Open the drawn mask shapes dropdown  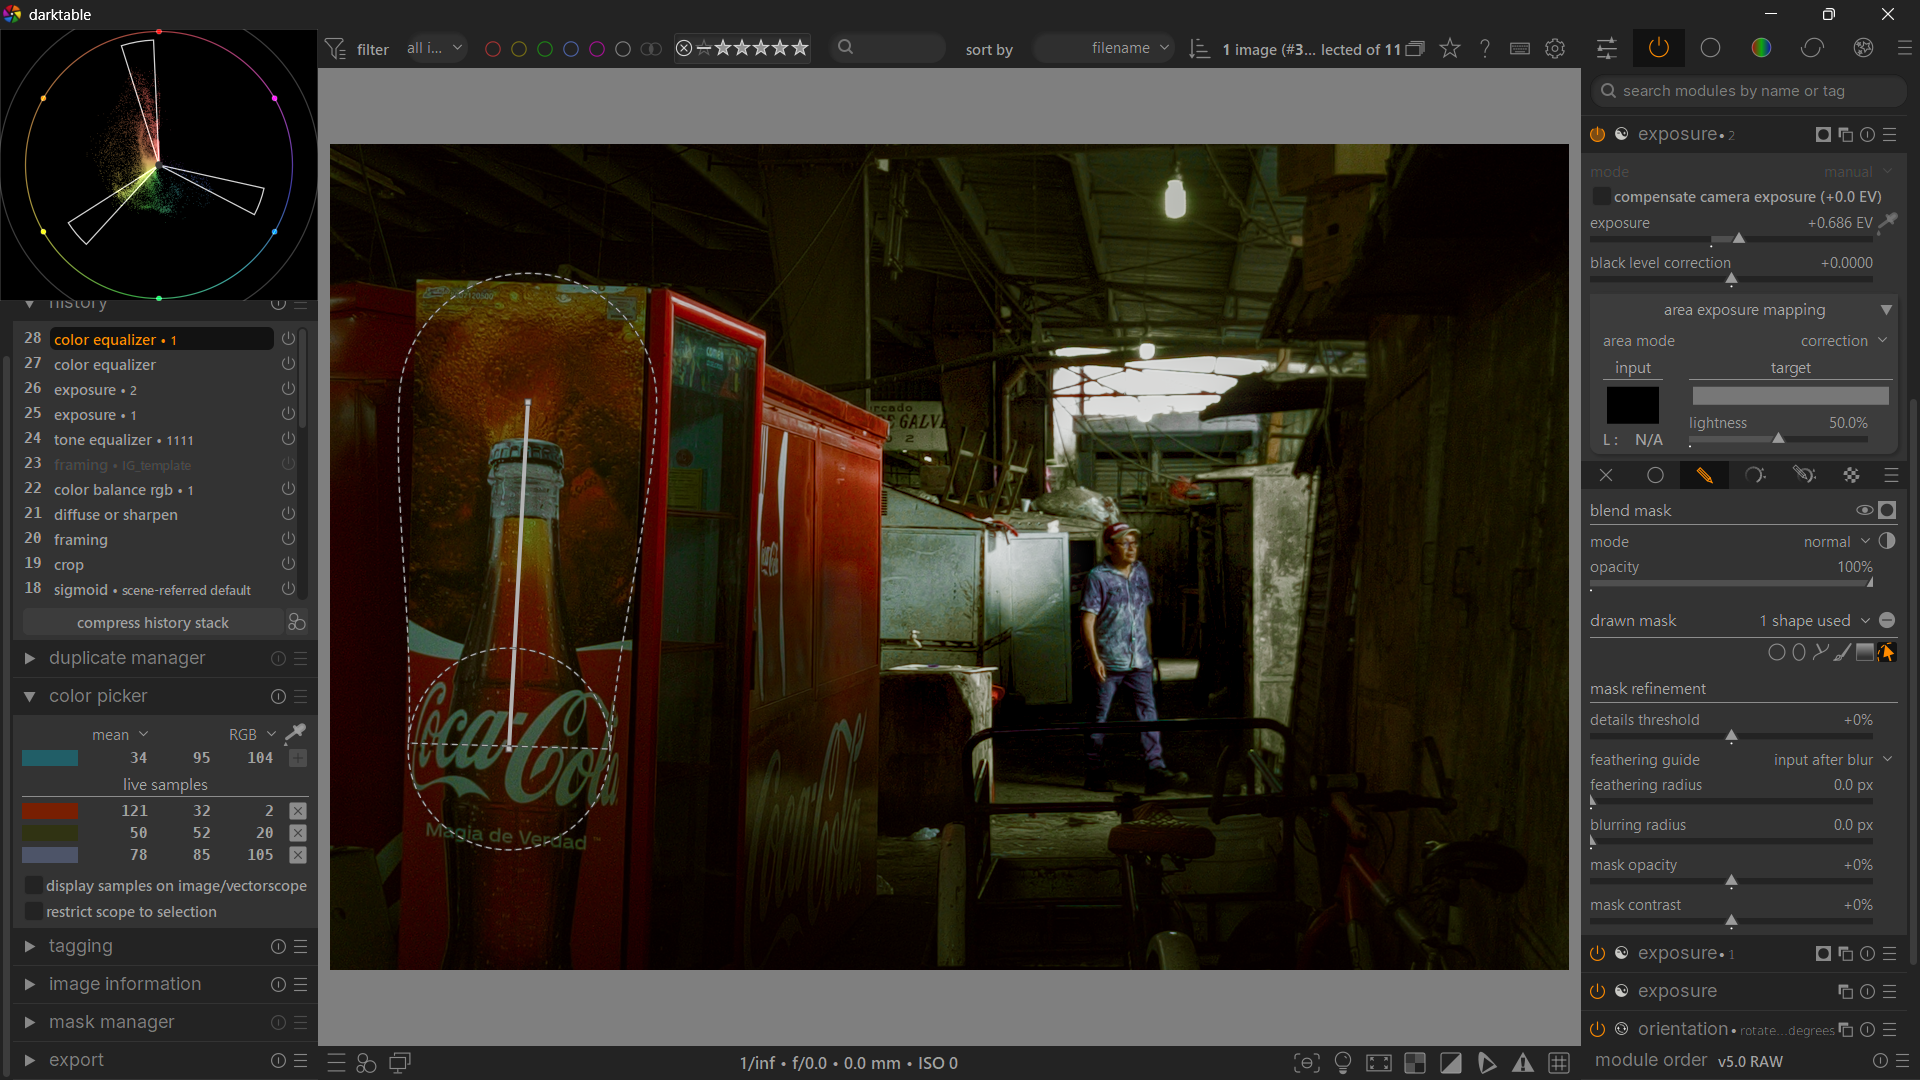point(1813,621)
